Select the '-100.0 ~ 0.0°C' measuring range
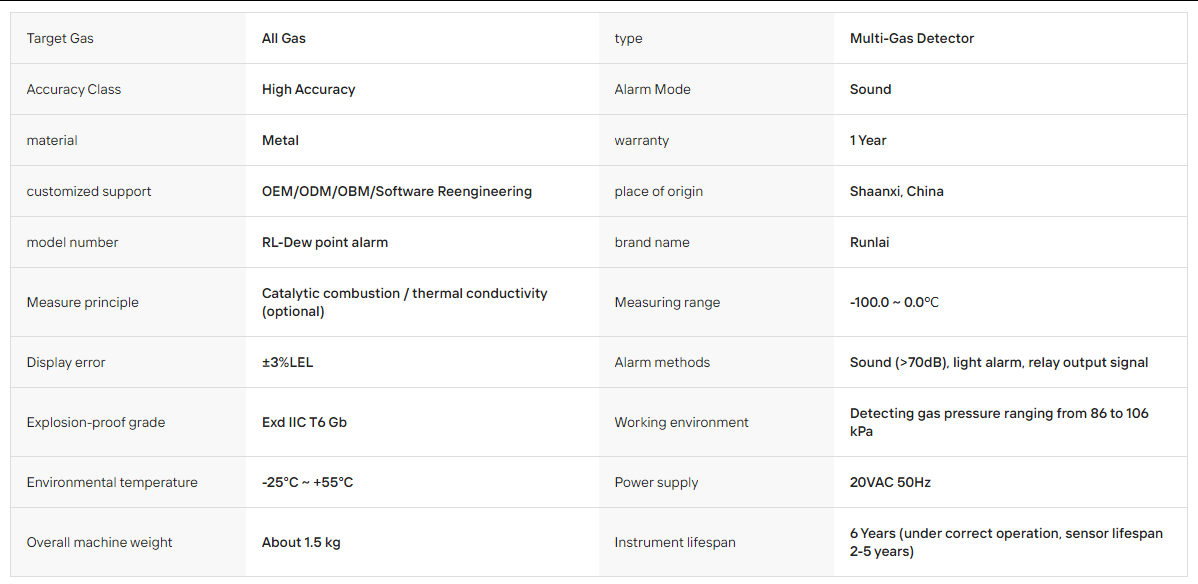The height and width of the screenshot is (584, 1198). (894, 303)
